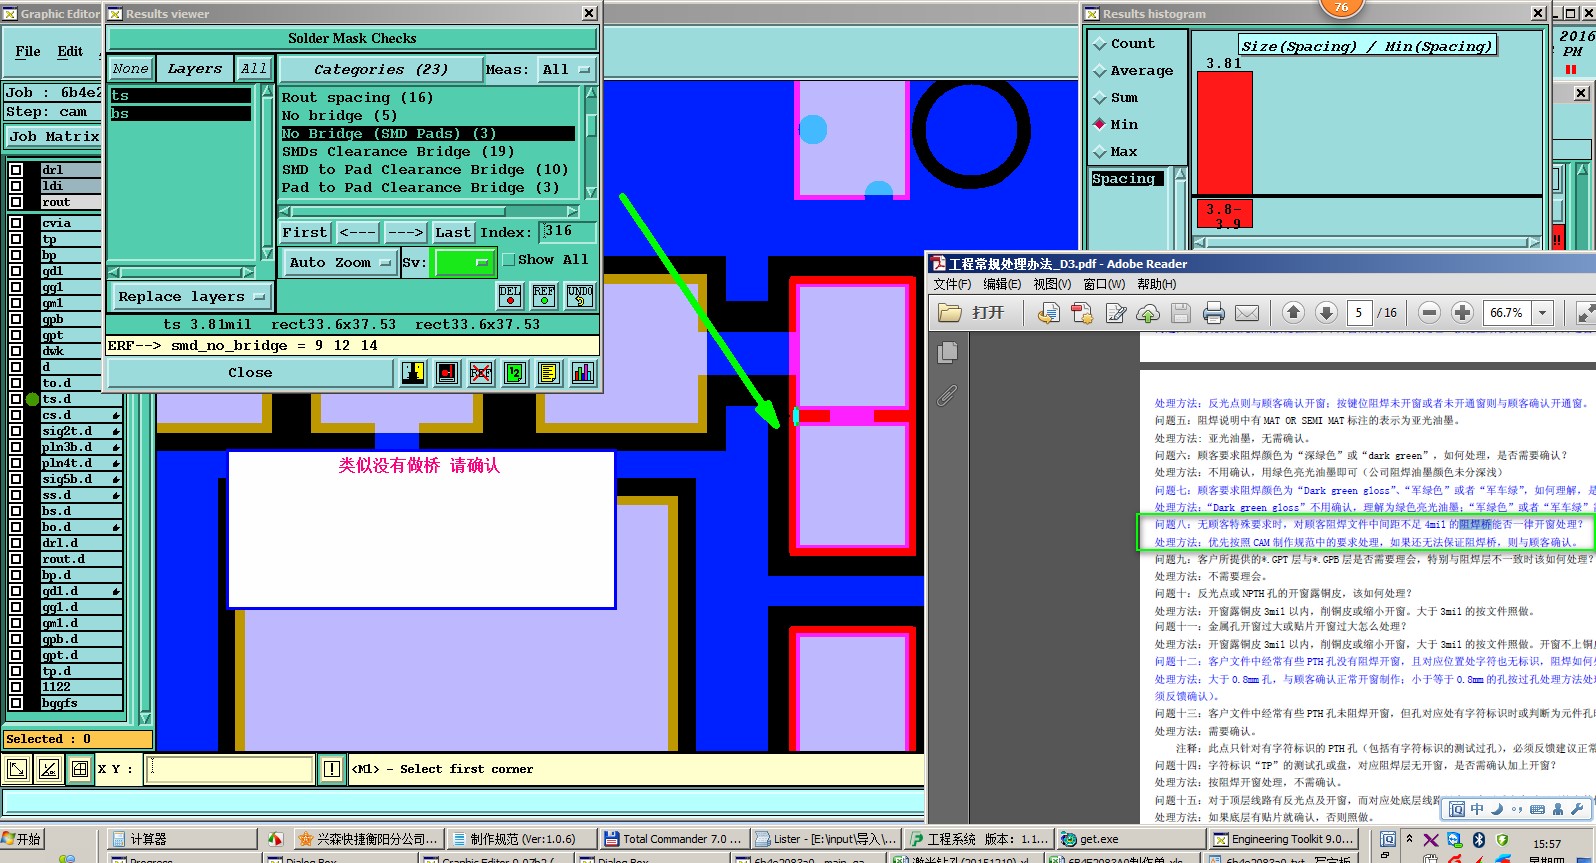Open Adobe Reader 文件(F) menu
This screenshot has width=1596, height=863.
(952, 285)
